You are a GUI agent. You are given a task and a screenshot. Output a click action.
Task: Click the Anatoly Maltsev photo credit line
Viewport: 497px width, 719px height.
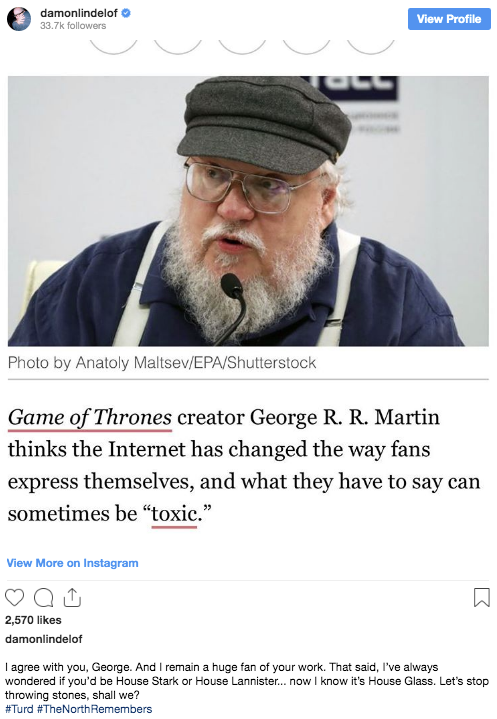(162, 363)
